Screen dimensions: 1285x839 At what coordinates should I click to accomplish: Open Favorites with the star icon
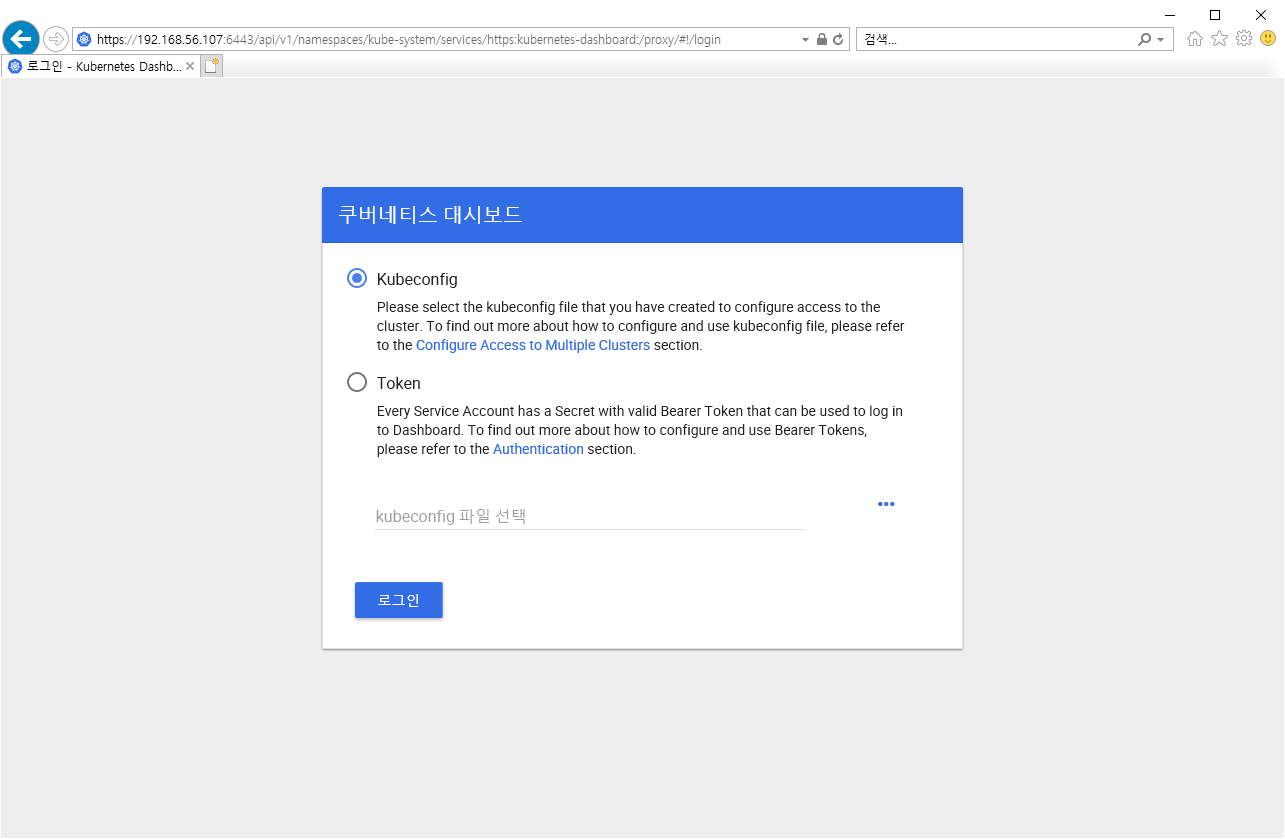point(1219,39)
